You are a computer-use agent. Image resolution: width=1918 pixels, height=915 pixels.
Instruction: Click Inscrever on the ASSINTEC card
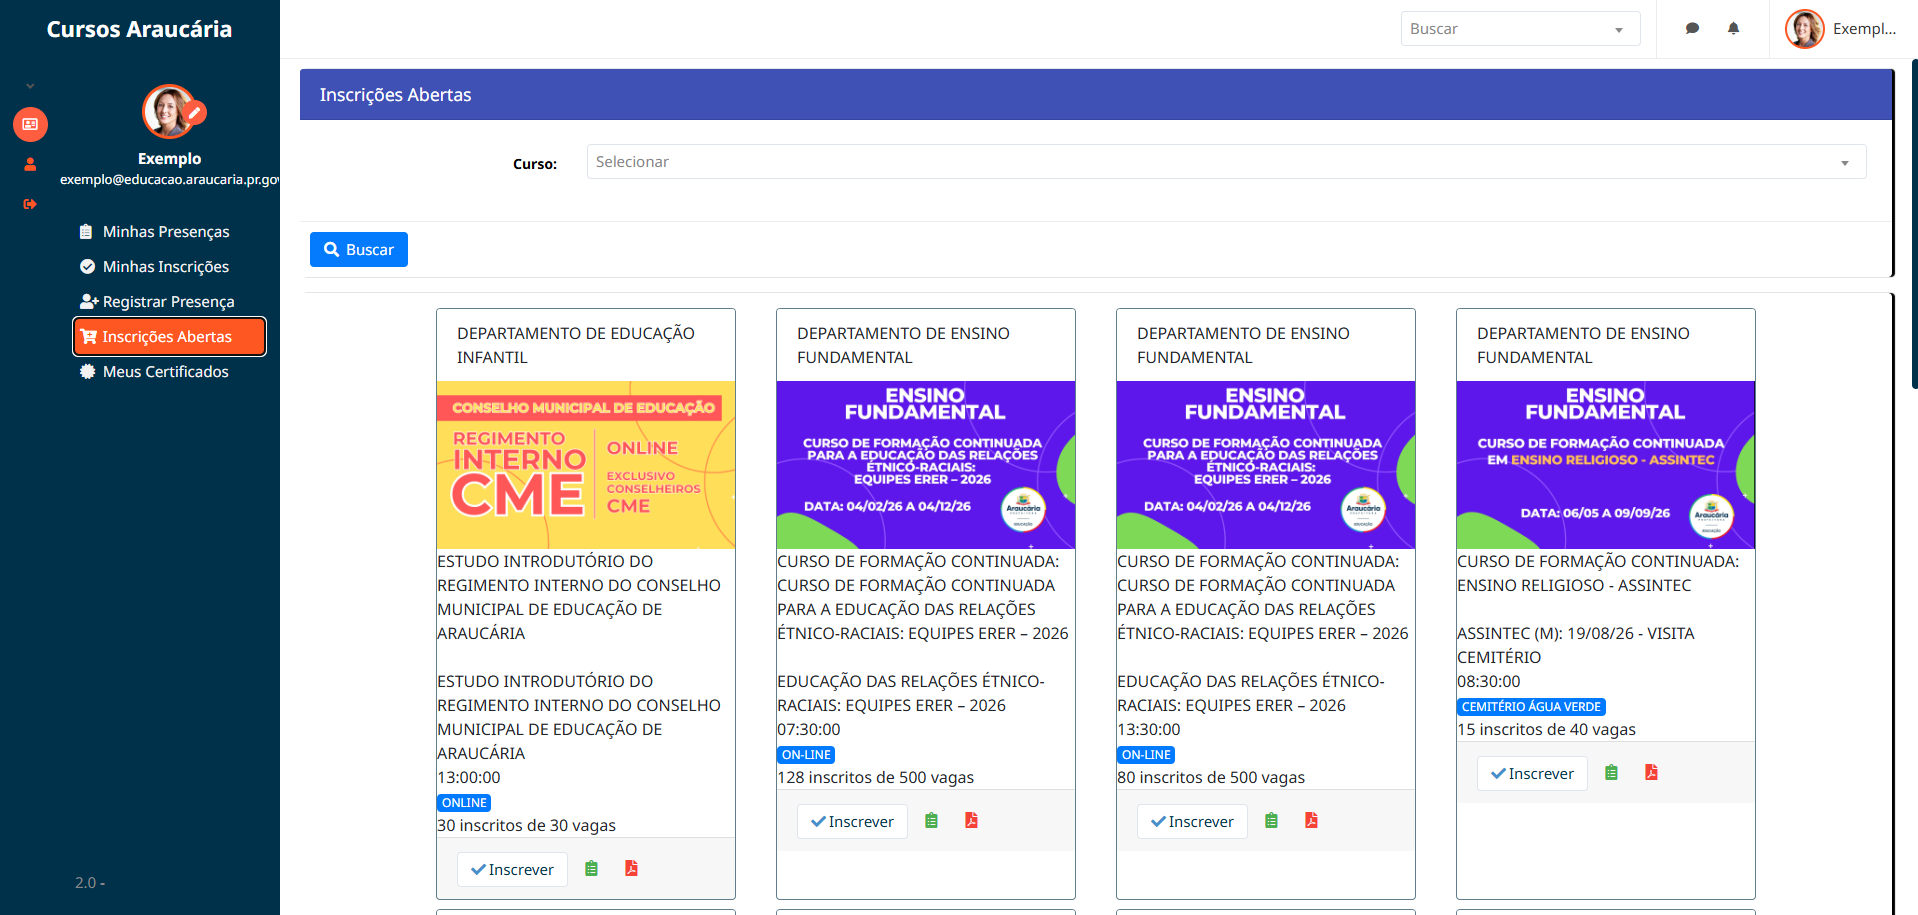click(1532, 774)
